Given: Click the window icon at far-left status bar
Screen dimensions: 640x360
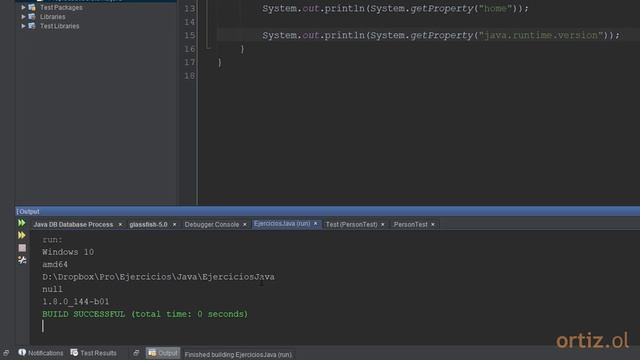Looking at the screenshot, I should pos(6,353).
